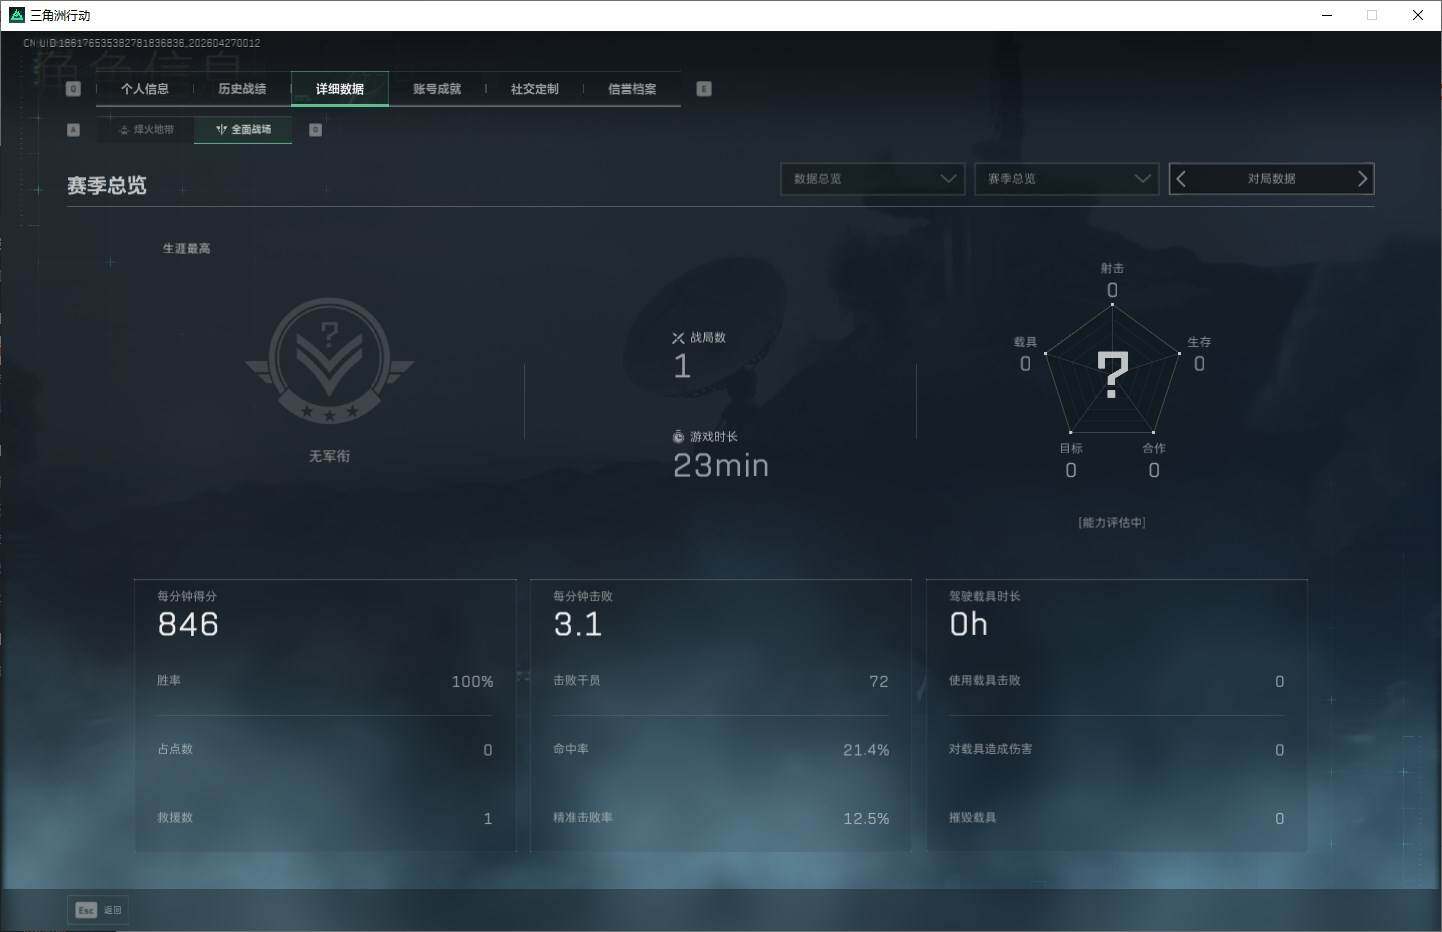Click the 72 operators defeated value
The width and height of the screenshot is (1442, 932).
click(x=879, y=682)
